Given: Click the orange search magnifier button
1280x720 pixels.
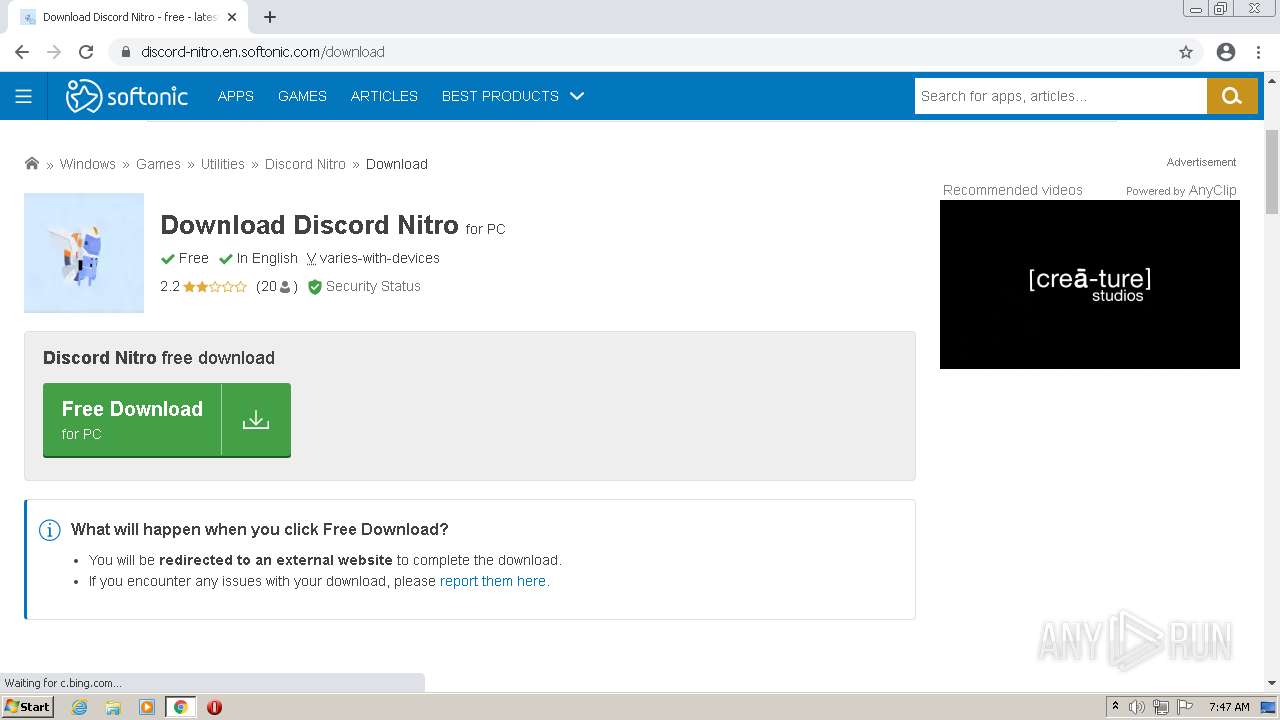Looking at the screenshot, I should pos(1232,96).
